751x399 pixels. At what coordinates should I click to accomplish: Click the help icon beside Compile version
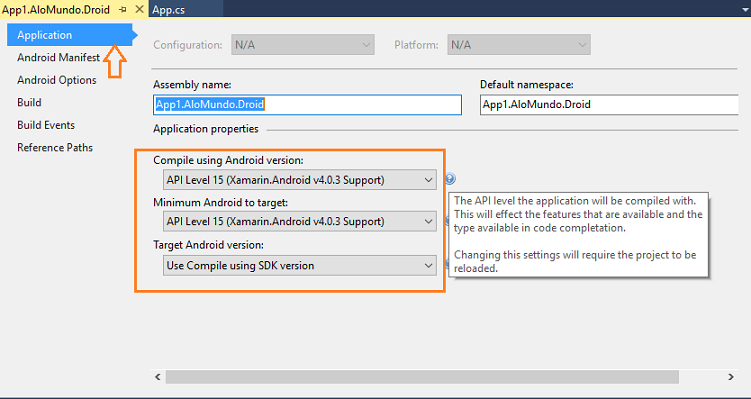click(450, 179)
